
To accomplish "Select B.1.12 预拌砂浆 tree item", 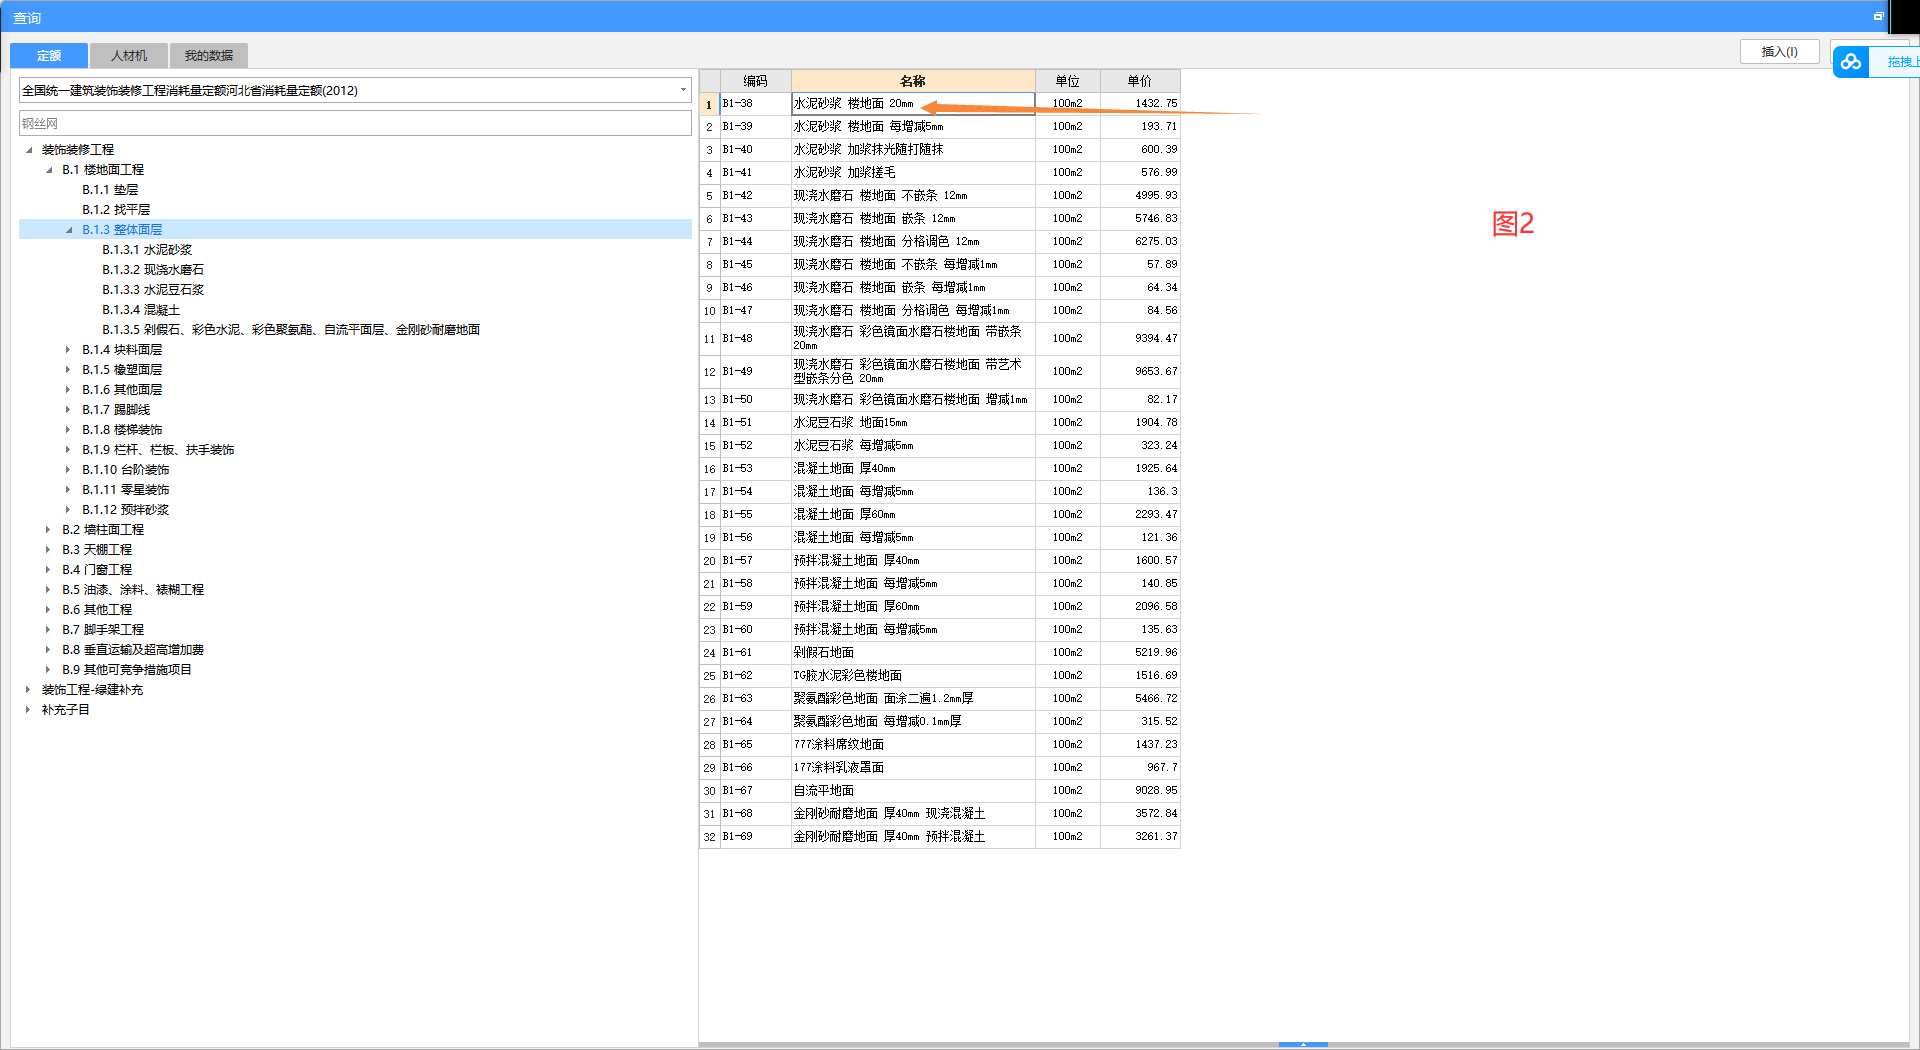I will click(x=126, y=510).
